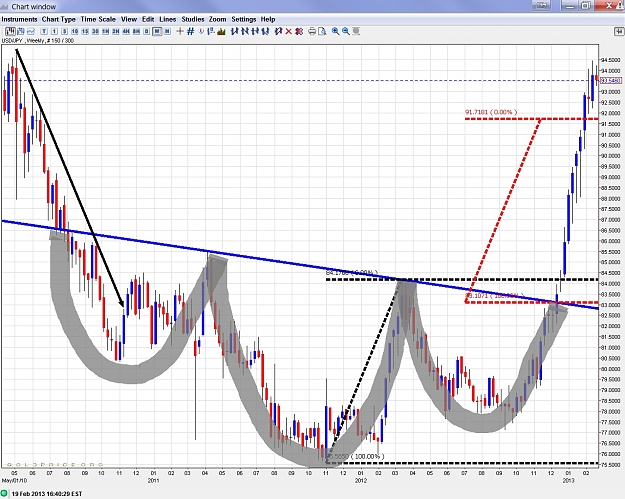The width and height of the screenshot is (625, 499).
Task: Zoom out with magnifier minus icon
Action: coord(346,31)
